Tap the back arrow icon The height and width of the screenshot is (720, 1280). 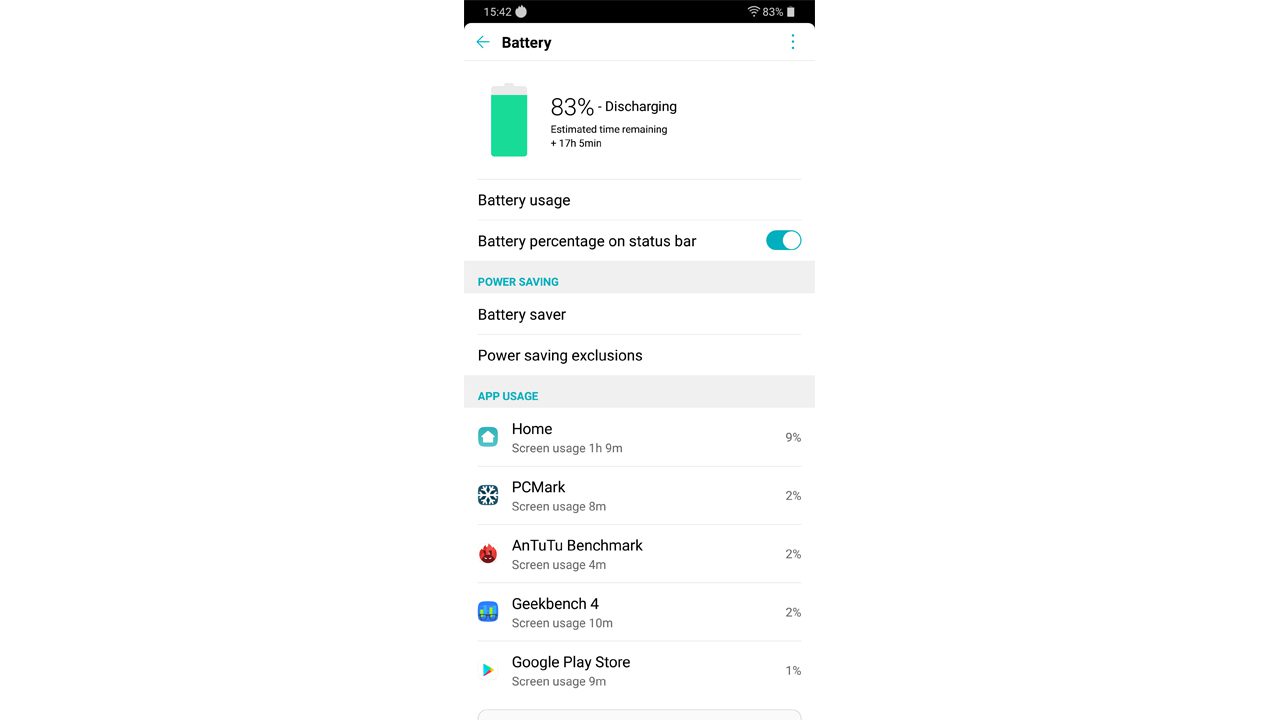tap(483, 42)
